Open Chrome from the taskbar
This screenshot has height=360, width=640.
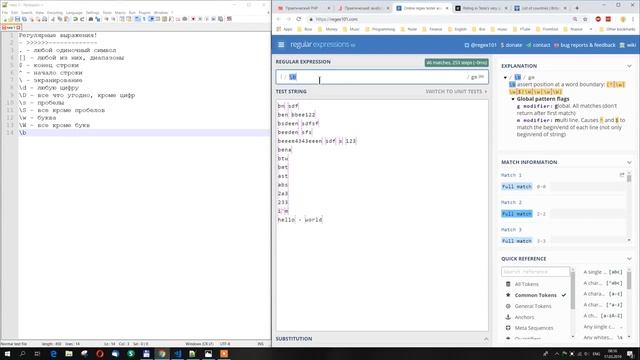(162, 354)
